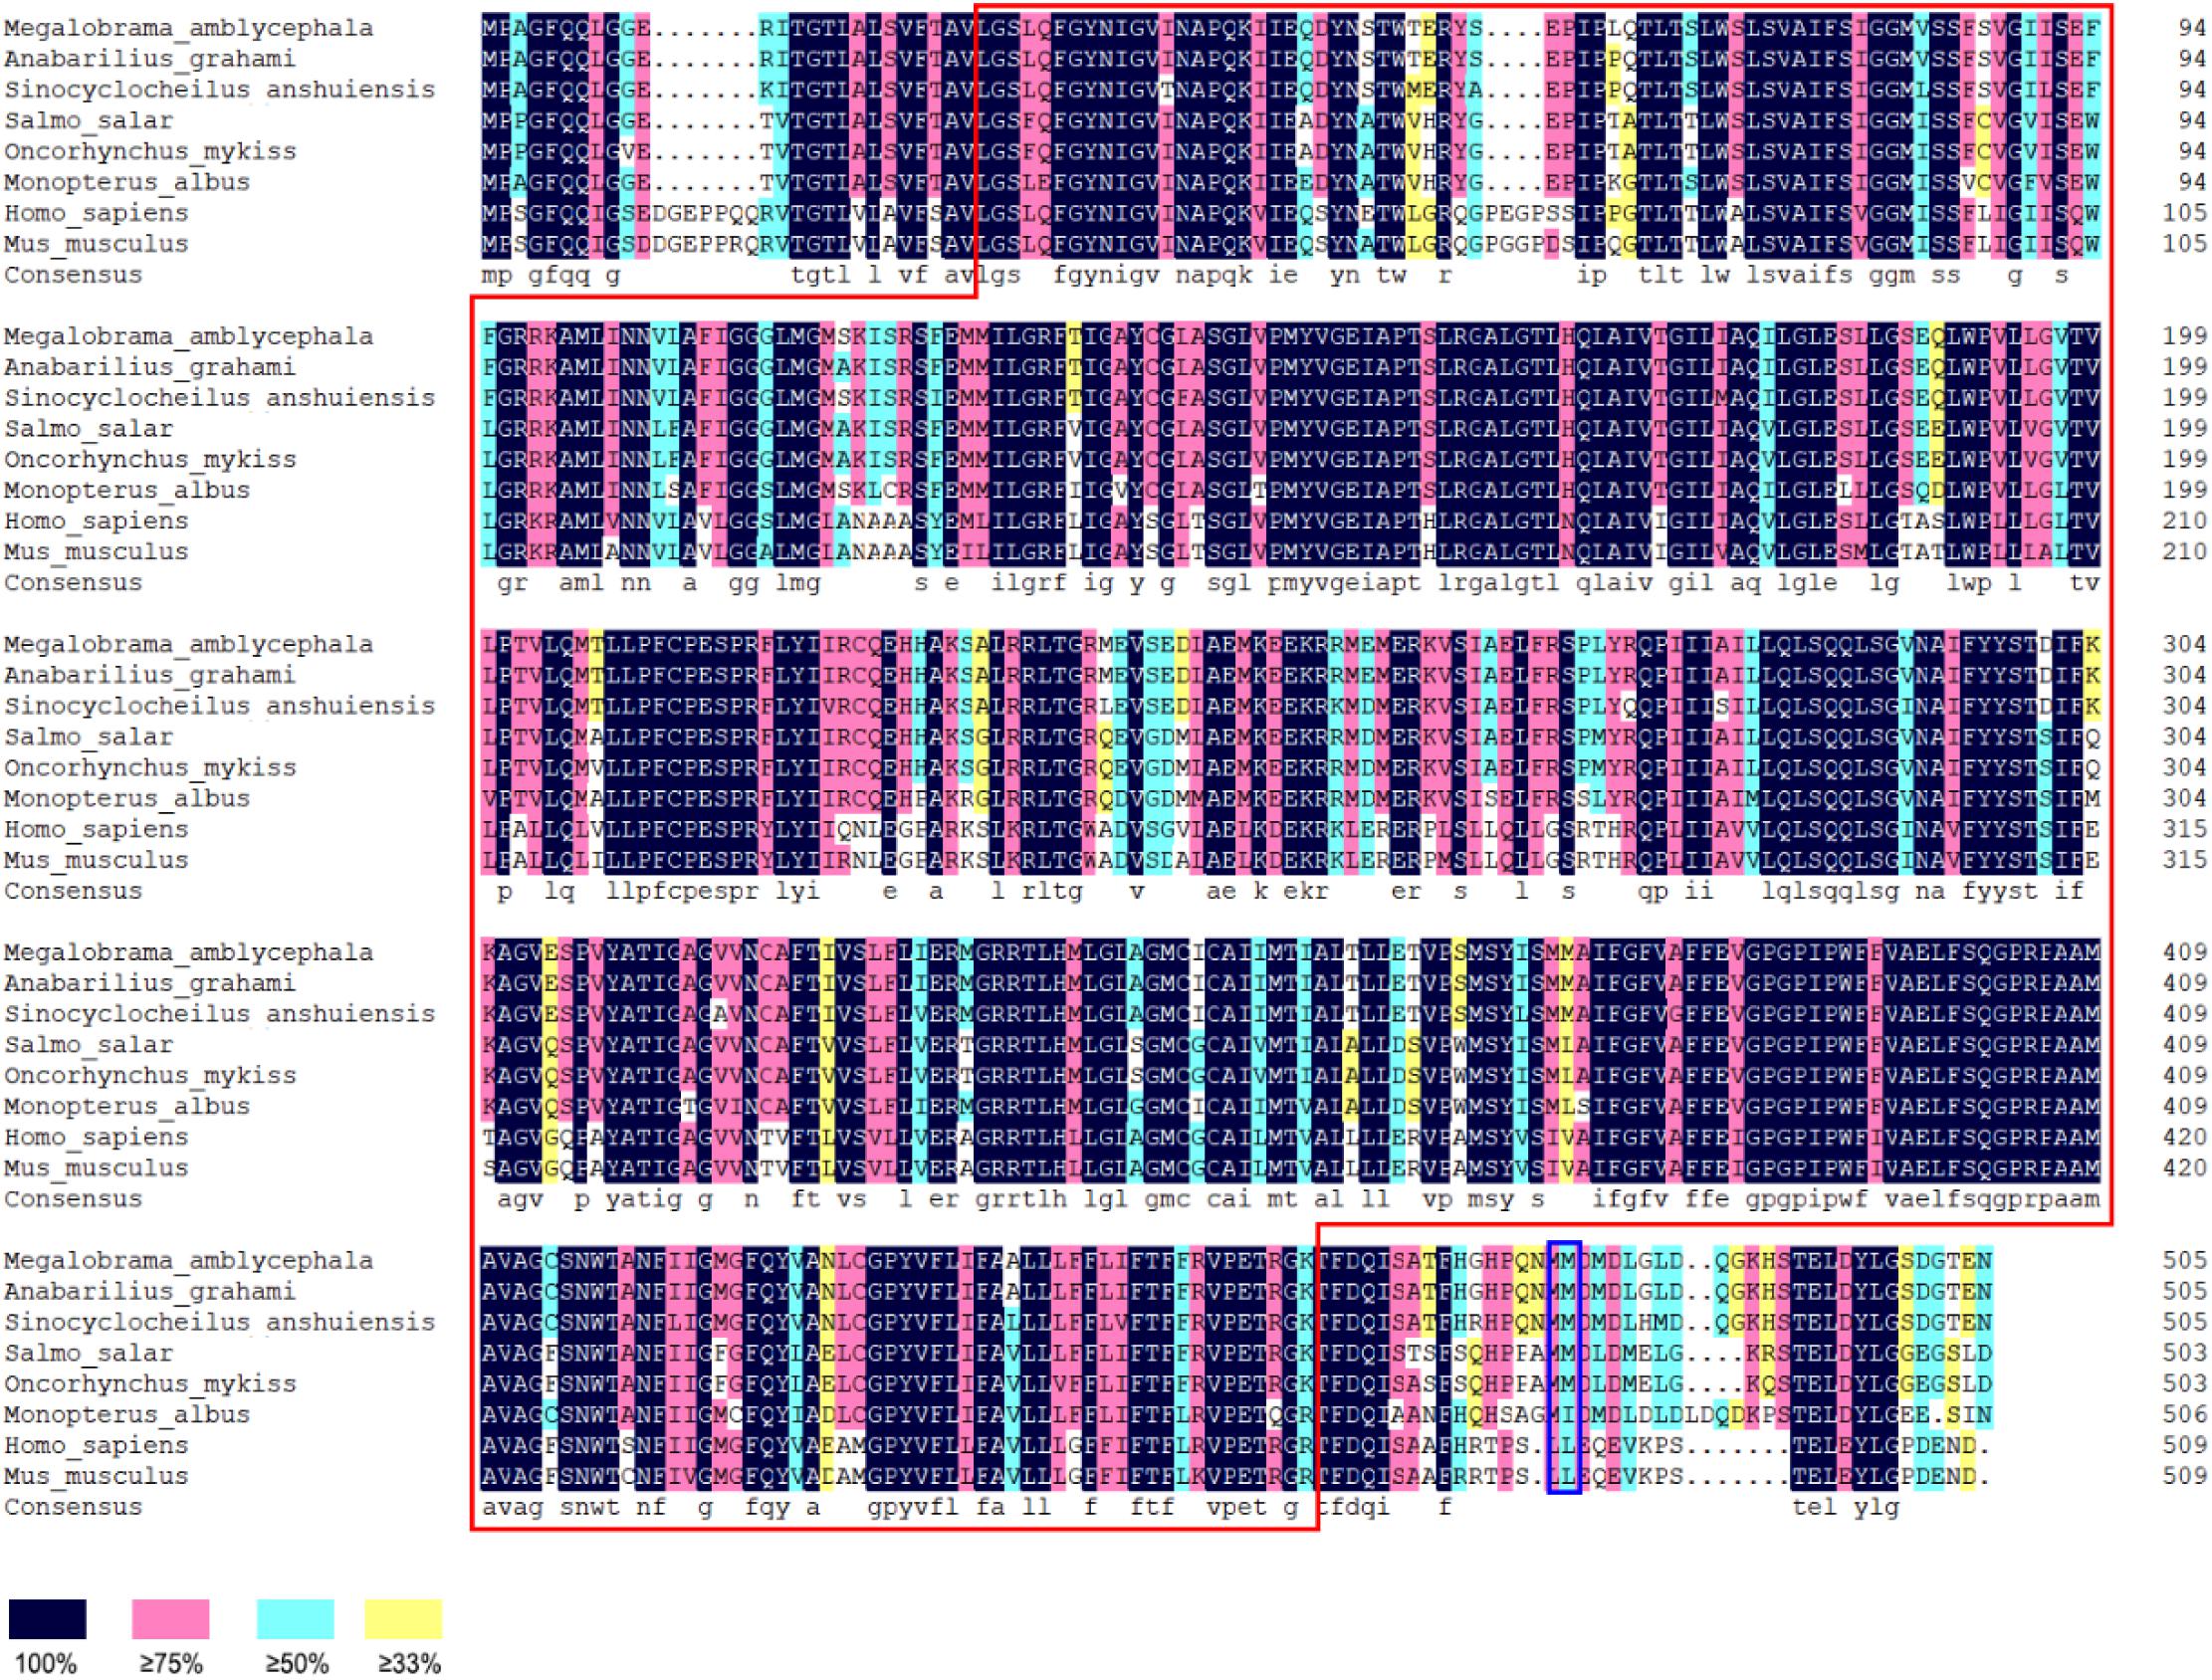This screenshot has width=2212, height=1680.
Task: Click number 505 ending the Sinocyclocheilus_anshuiensis row
Action: 2184,1322
